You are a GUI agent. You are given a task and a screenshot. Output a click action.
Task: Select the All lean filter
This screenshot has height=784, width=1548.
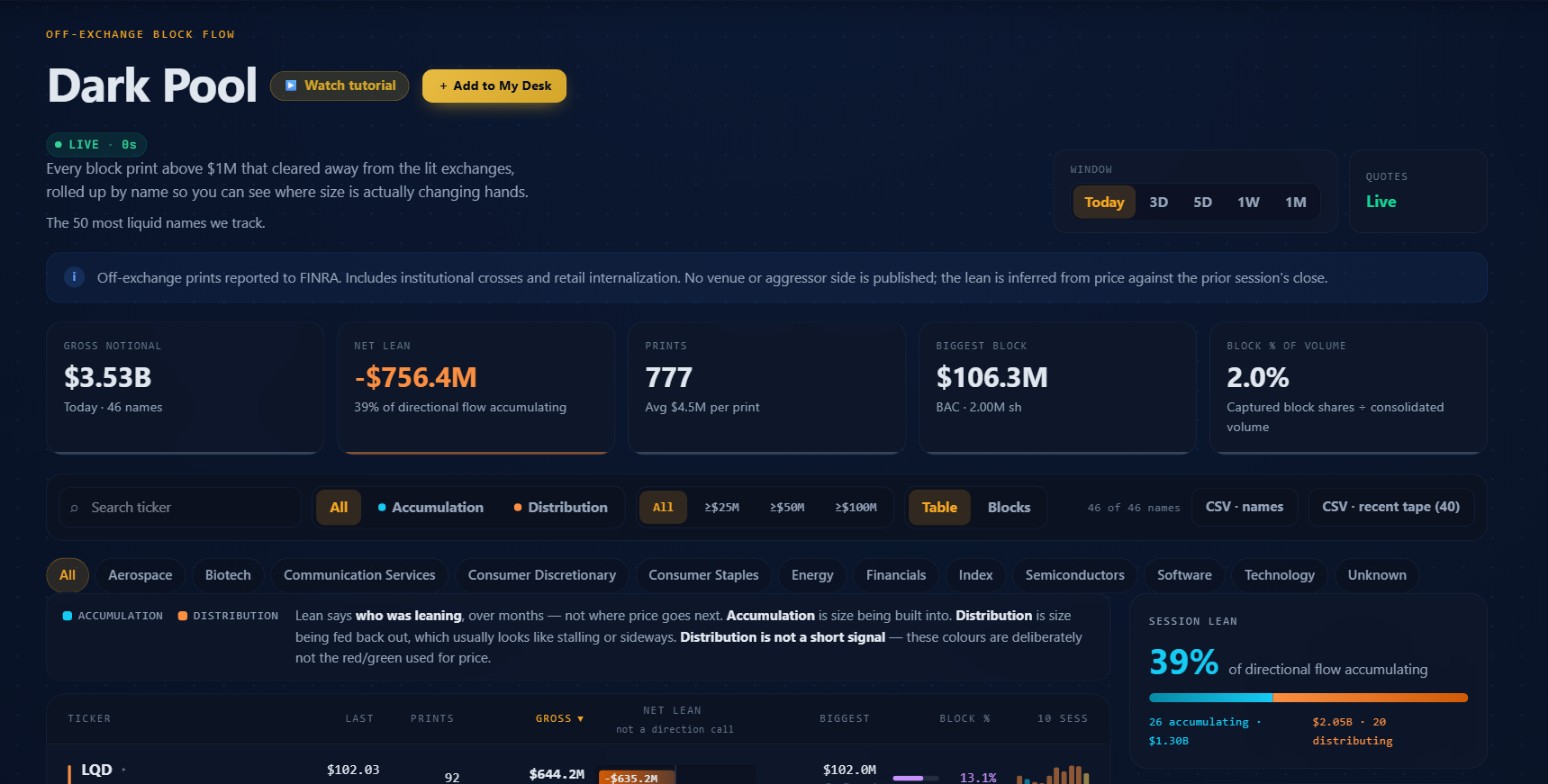point(339,507)
